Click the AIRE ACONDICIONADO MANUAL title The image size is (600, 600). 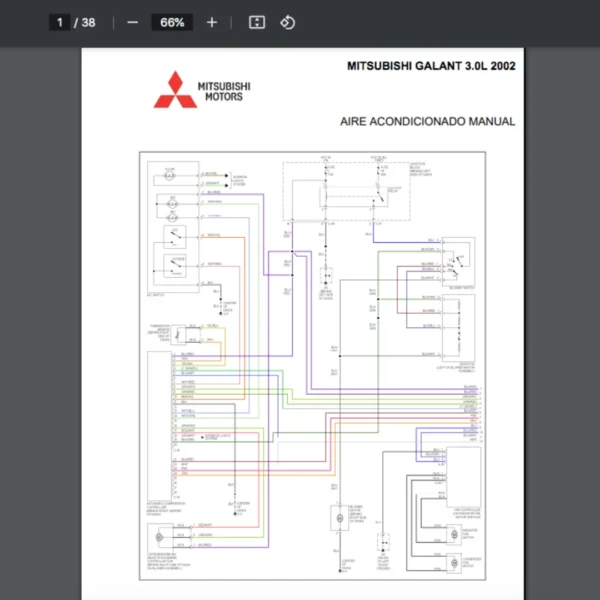[x=428, y=121]
